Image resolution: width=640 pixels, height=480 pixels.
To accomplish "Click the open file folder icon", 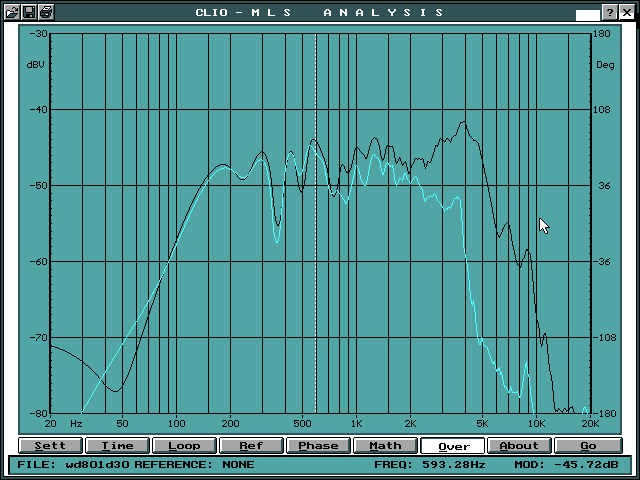I will click(11, 12).
